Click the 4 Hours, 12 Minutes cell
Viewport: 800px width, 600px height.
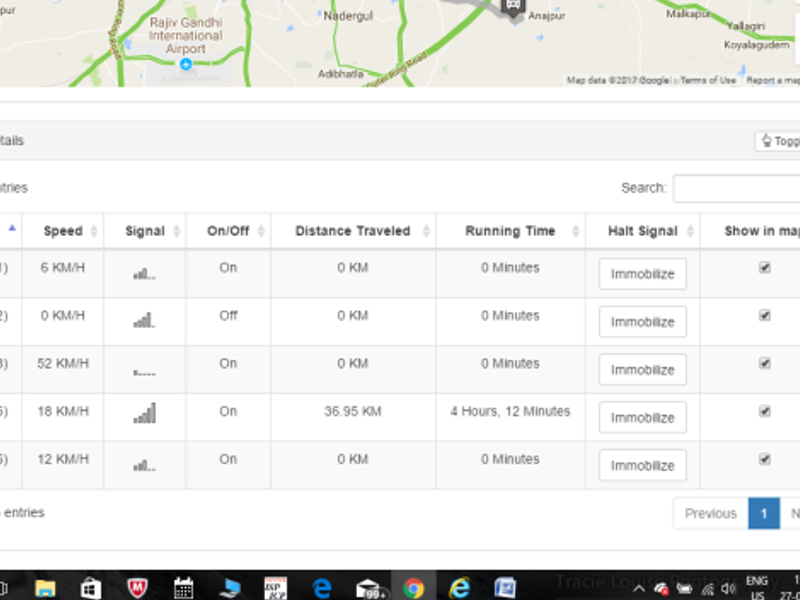(510, 411)
